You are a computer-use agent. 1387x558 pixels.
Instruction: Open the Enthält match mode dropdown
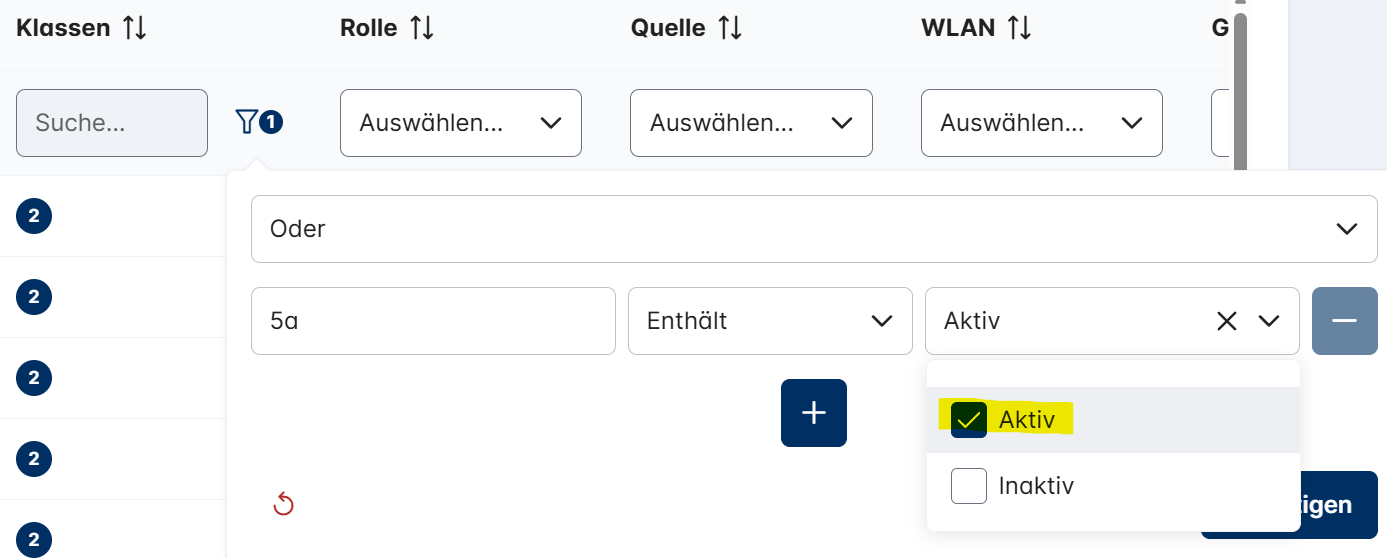769,321
